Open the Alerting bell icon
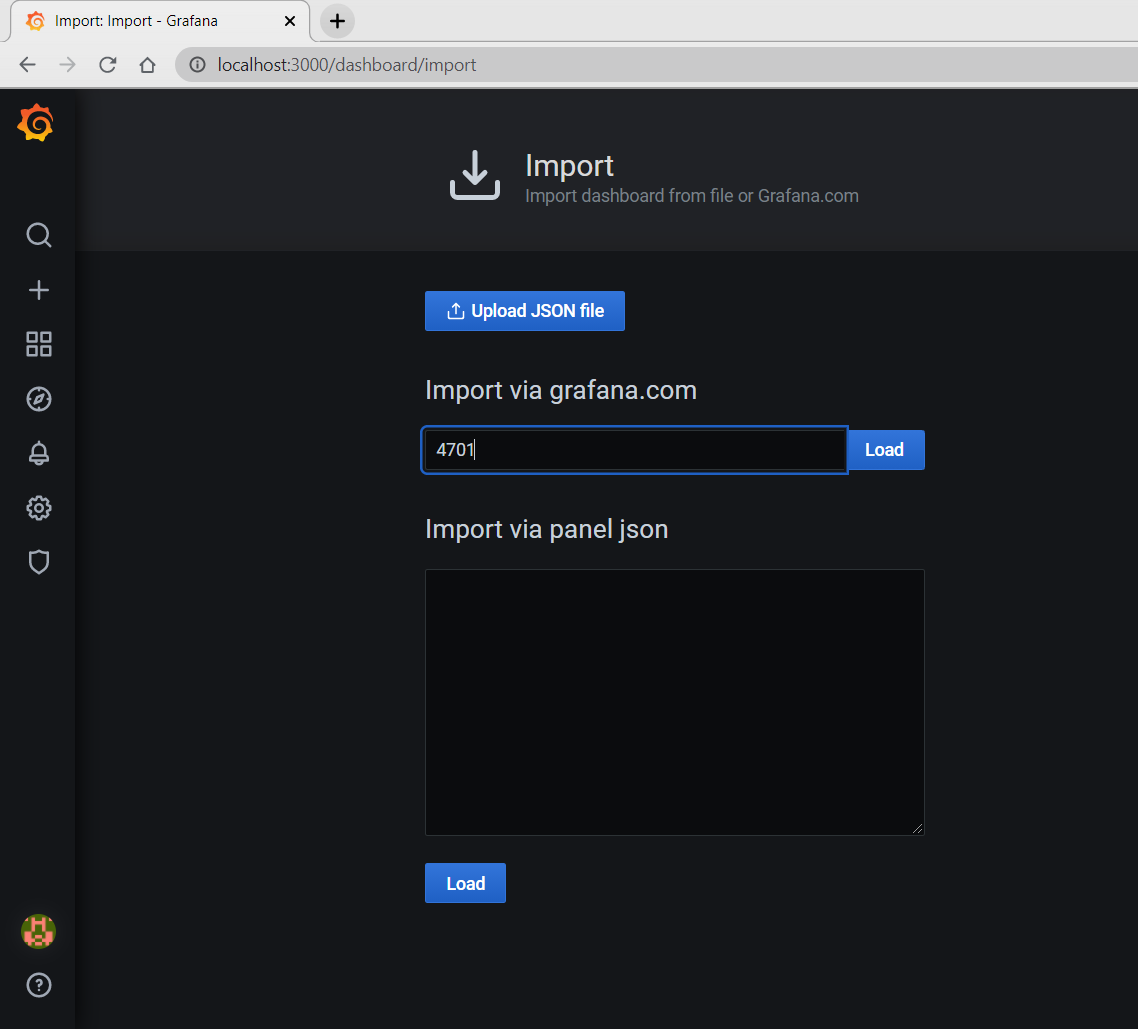This screenshot has height=1029, width=1138. [x=38, y=454]
